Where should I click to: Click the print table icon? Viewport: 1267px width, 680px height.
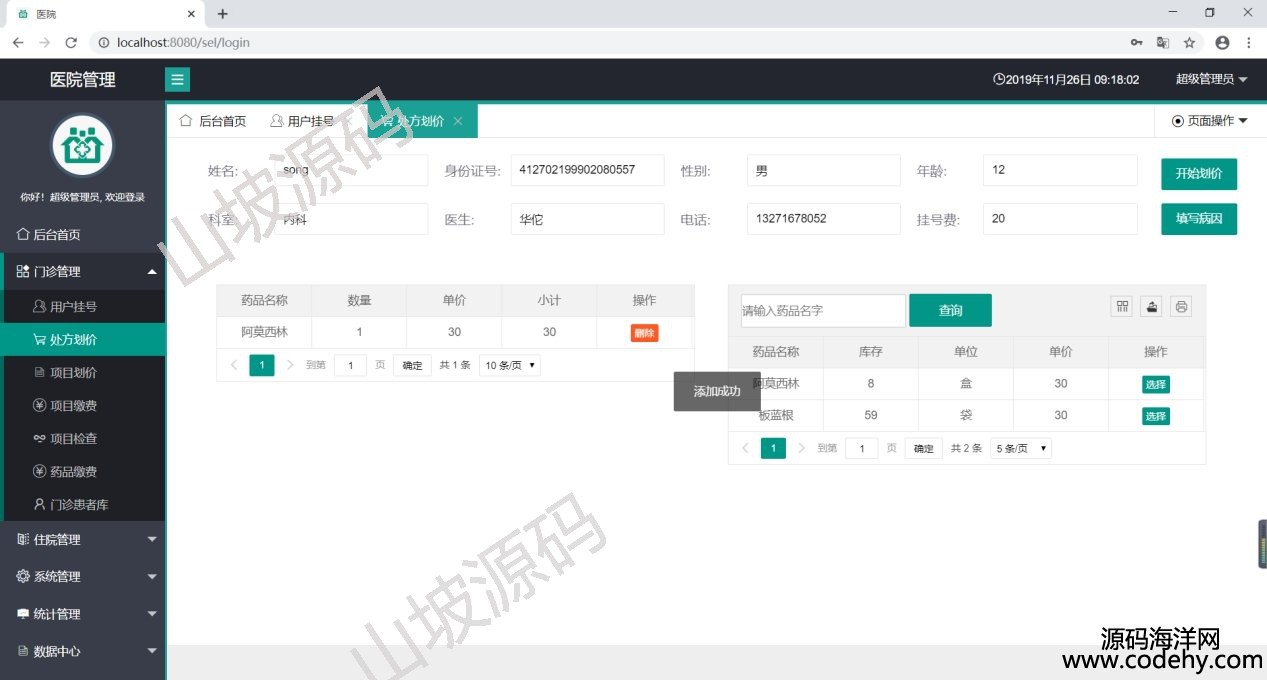tap(1181, 307)
